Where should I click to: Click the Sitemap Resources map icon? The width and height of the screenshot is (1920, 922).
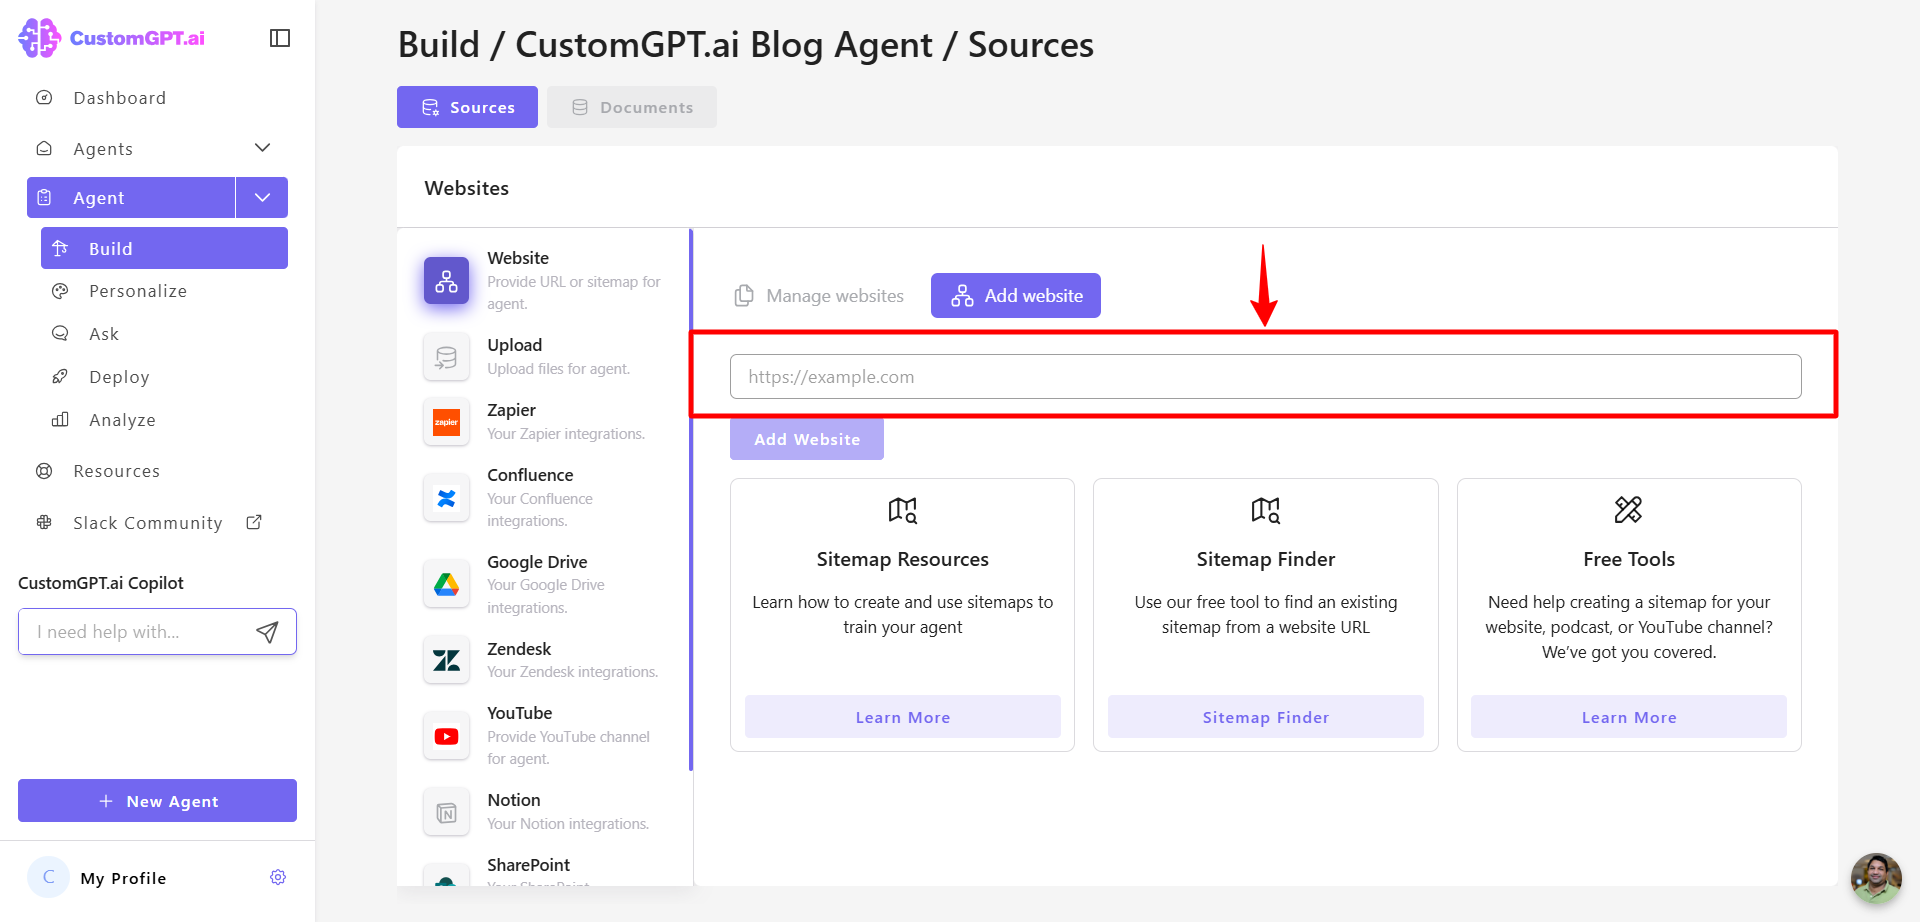902,510
